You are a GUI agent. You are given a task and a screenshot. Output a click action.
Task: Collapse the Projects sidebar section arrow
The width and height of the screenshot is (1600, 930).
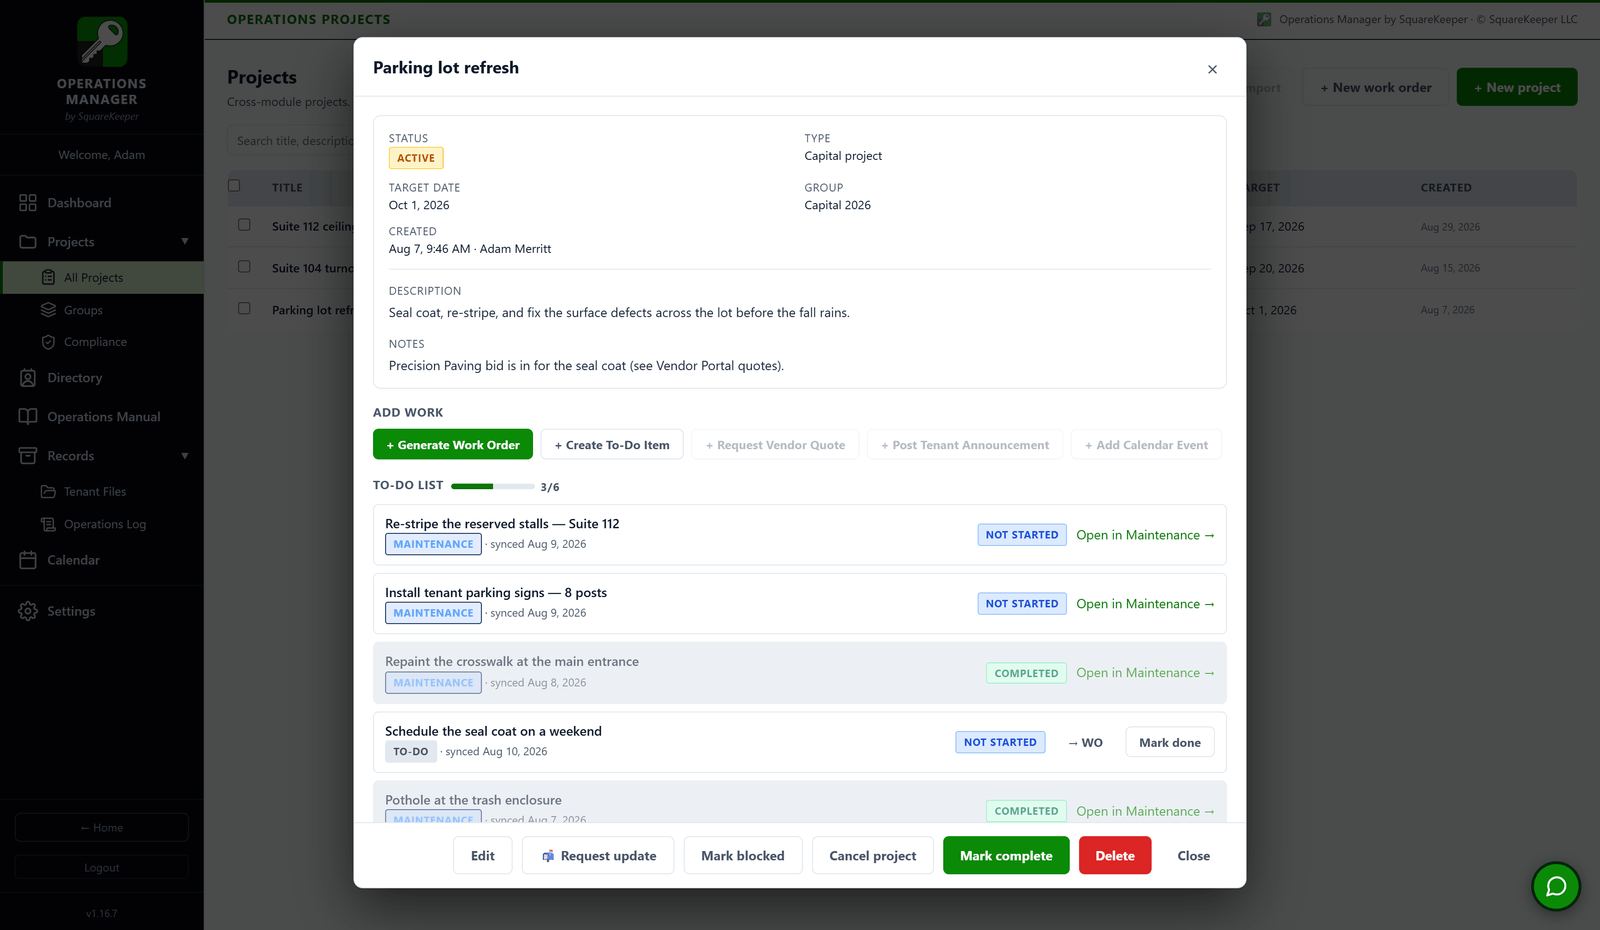click(185, 241)
